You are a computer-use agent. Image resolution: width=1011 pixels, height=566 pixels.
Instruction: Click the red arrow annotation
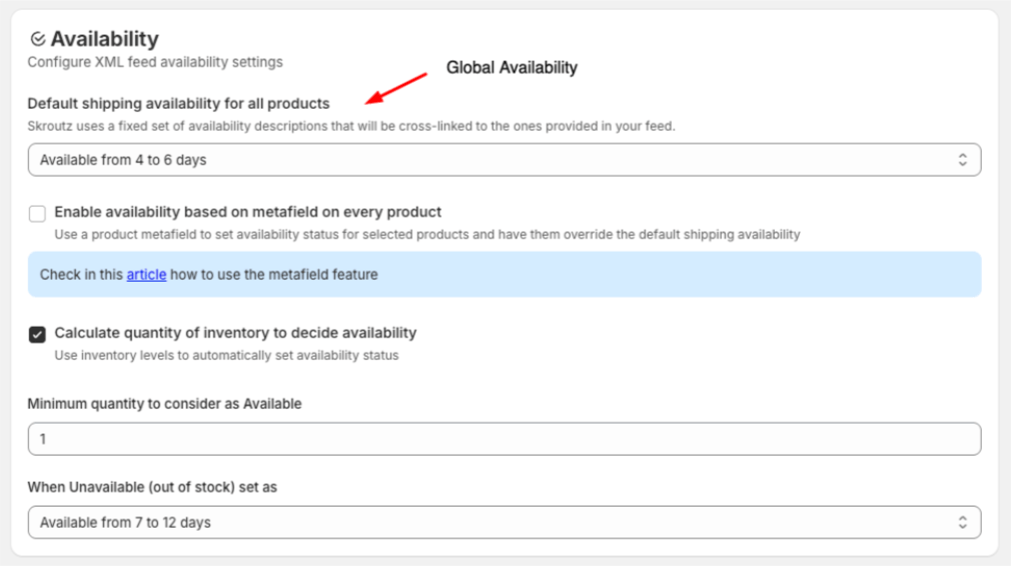click(398, 88)
